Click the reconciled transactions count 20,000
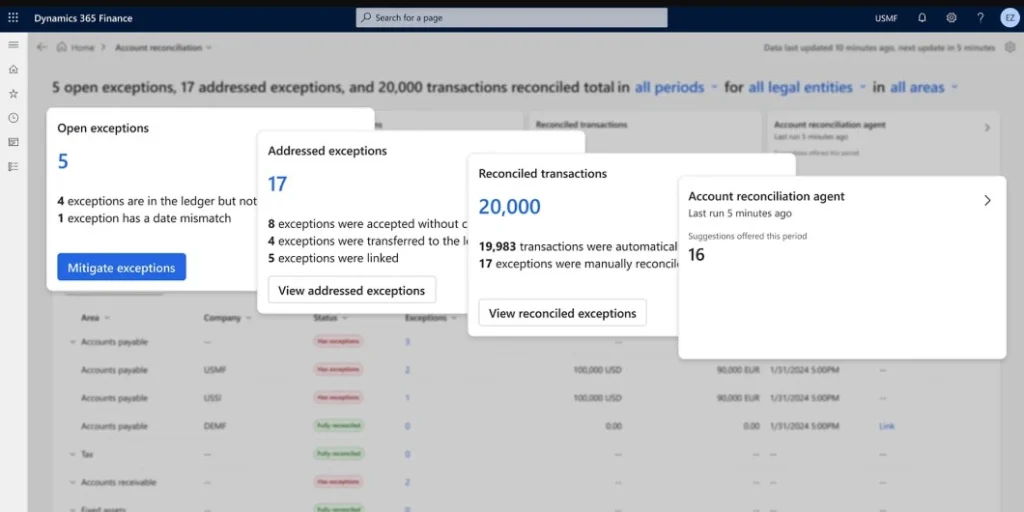The image size is (1024, 512). tap(509, 206)
